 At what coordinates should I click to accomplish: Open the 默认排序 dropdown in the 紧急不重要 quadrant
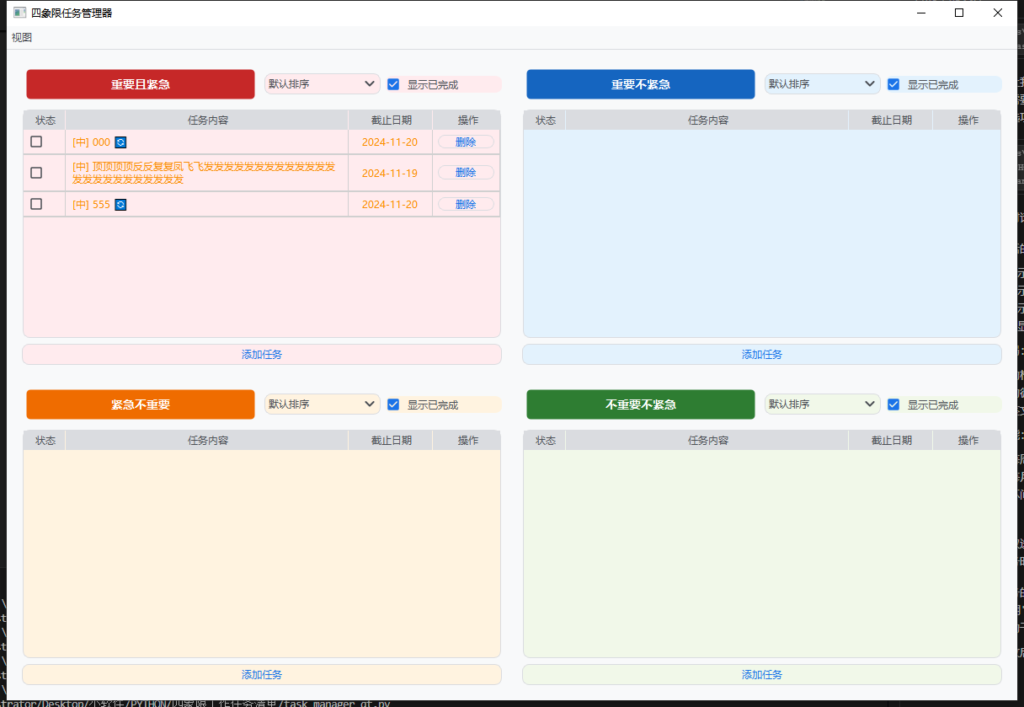(322, 405)
